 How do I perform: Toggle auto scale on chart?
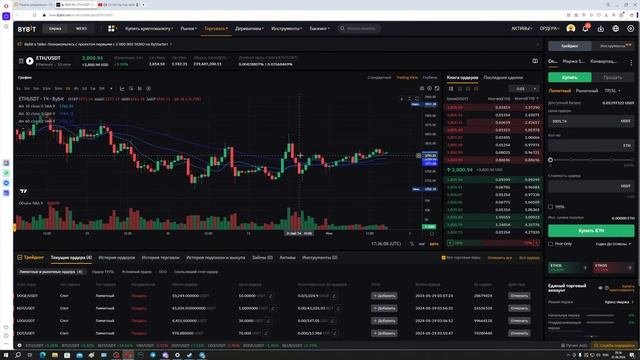click(x=434, y=244)
